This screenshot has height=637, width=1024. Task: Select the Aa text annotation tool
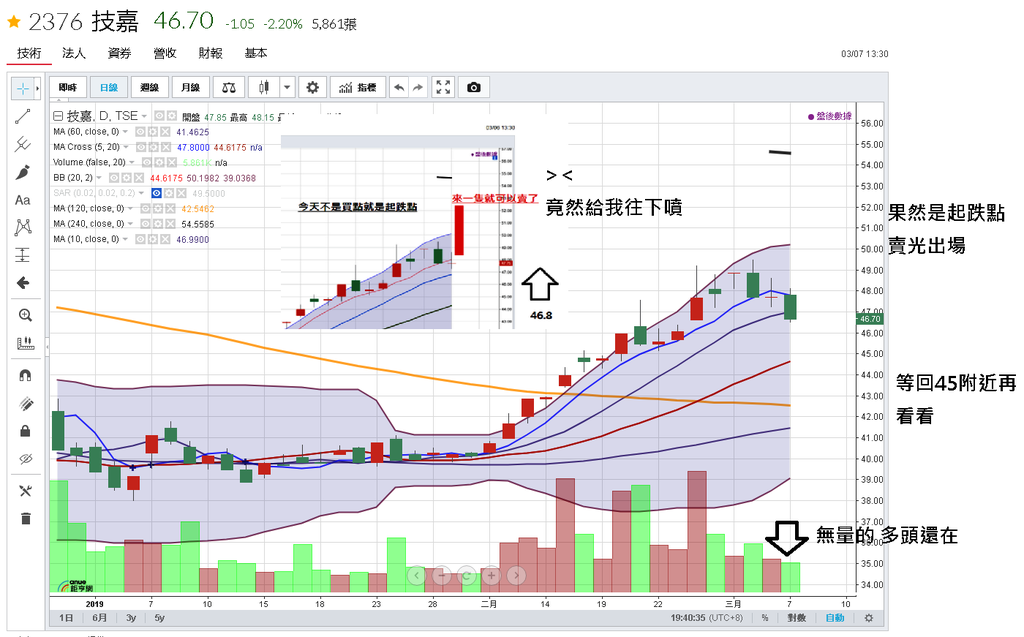pos(23,200)
